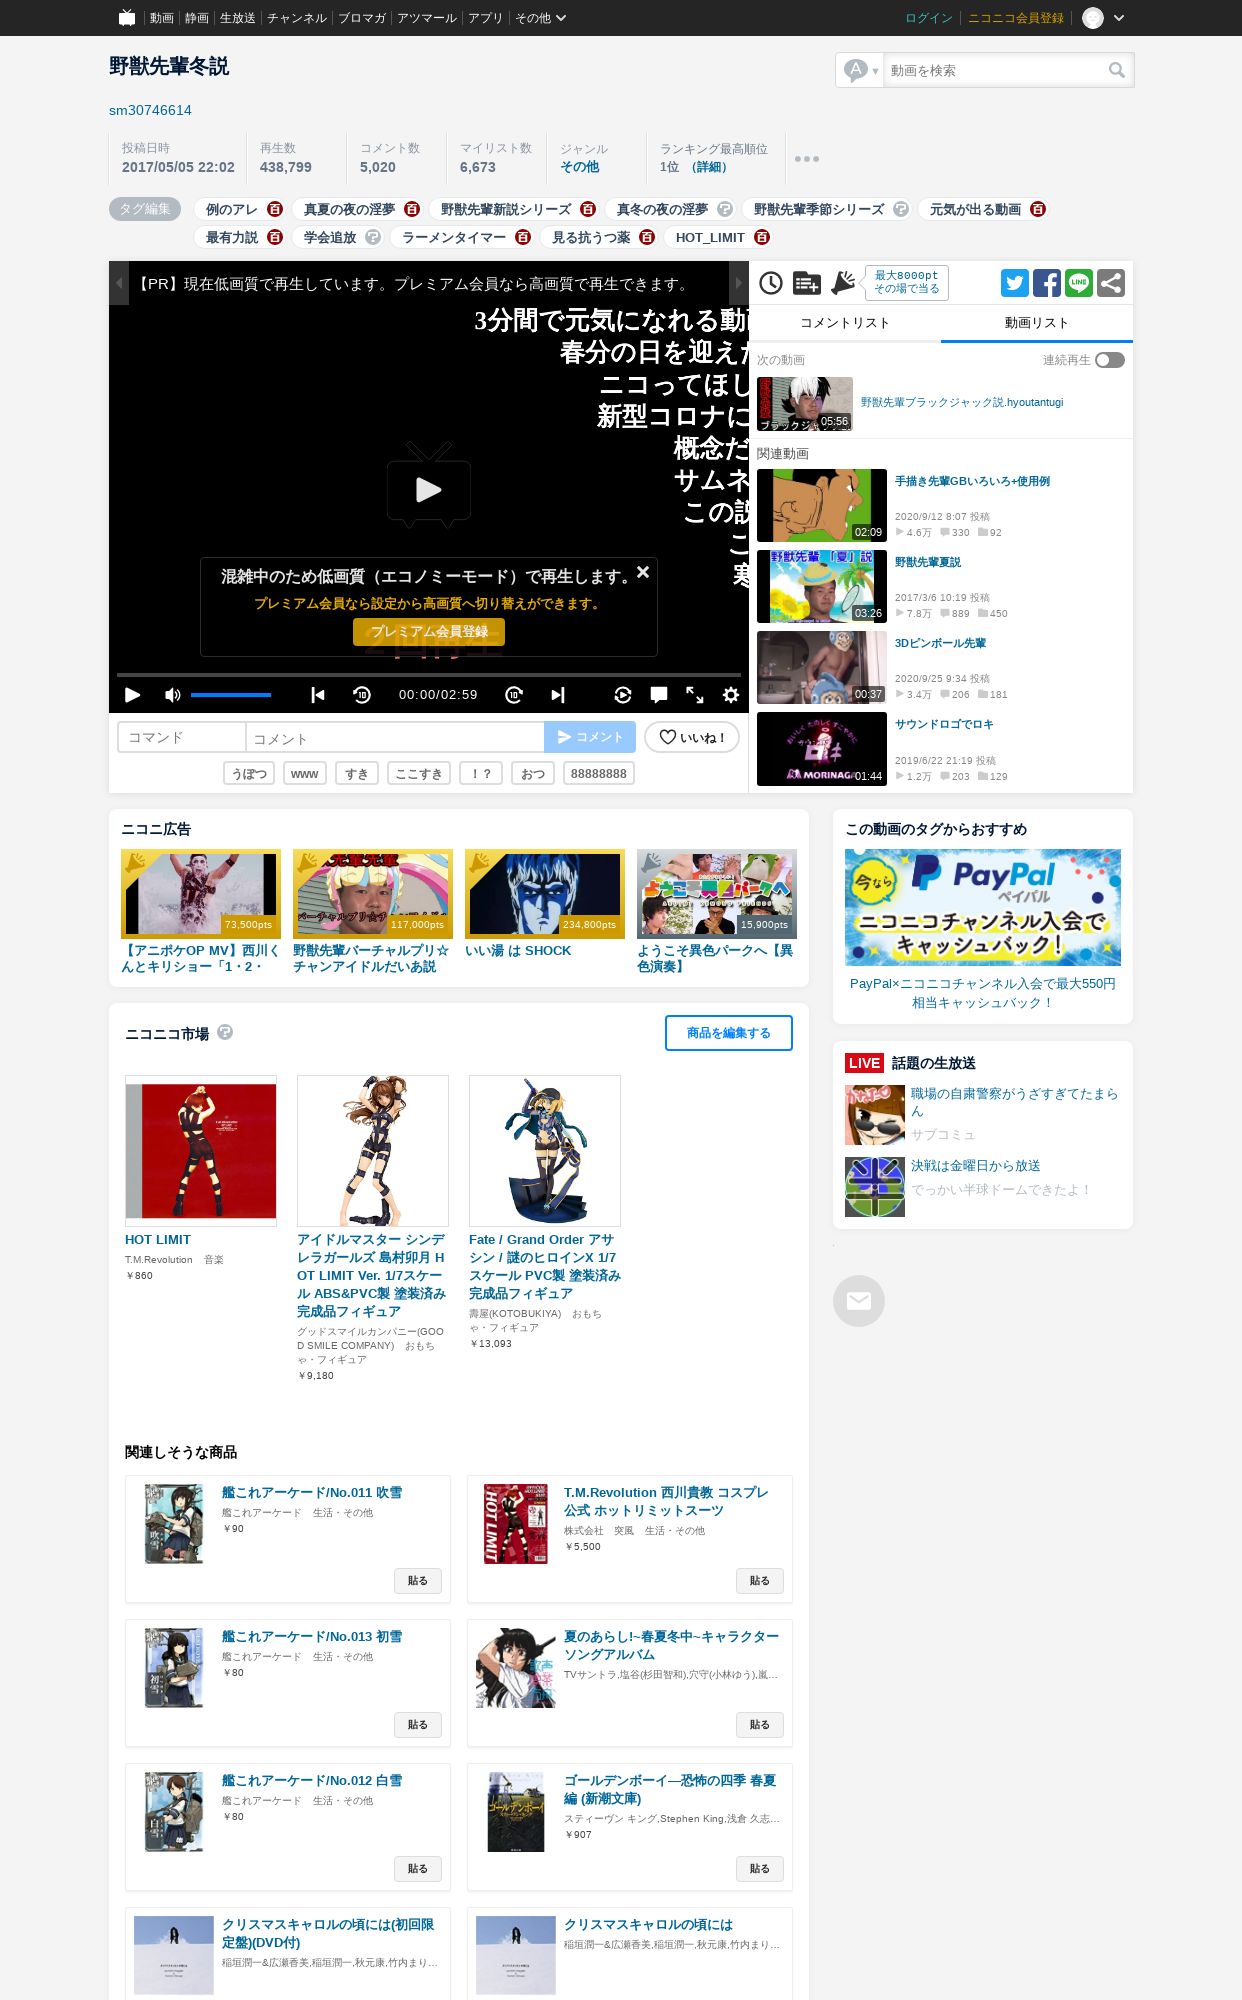Open the user avatar icon in header
The width and height of the screenshot is (1242, 2000).
click(1093, 18)
